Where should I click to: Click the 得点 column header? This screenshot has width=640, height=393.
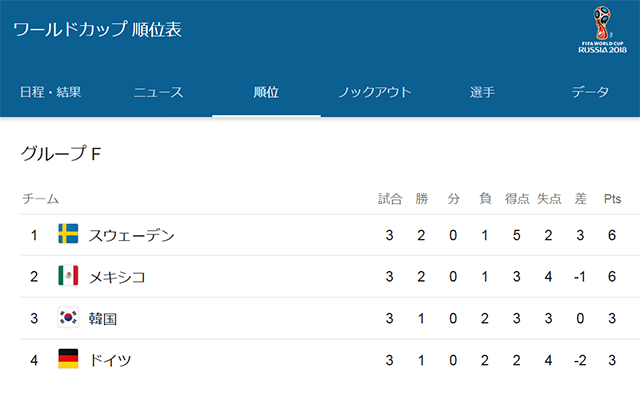point(517,199)
